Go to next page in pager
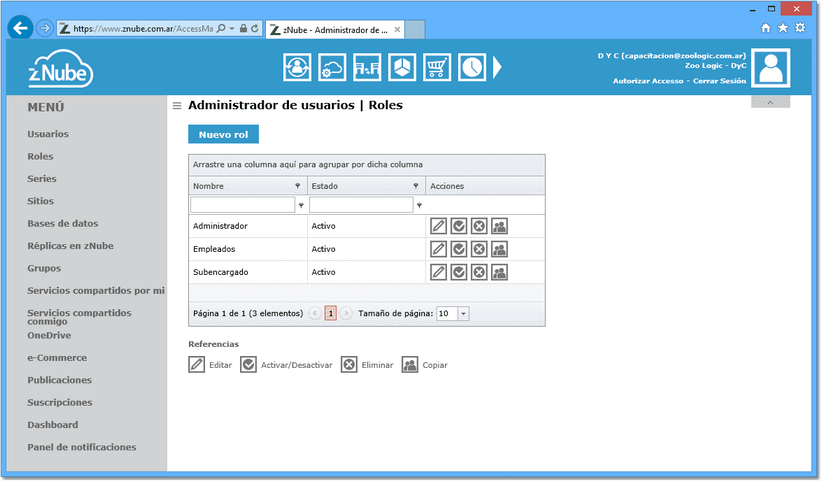The width and height of the screenshot is (822, 482). pyautogui.click(x=346, y=314)
